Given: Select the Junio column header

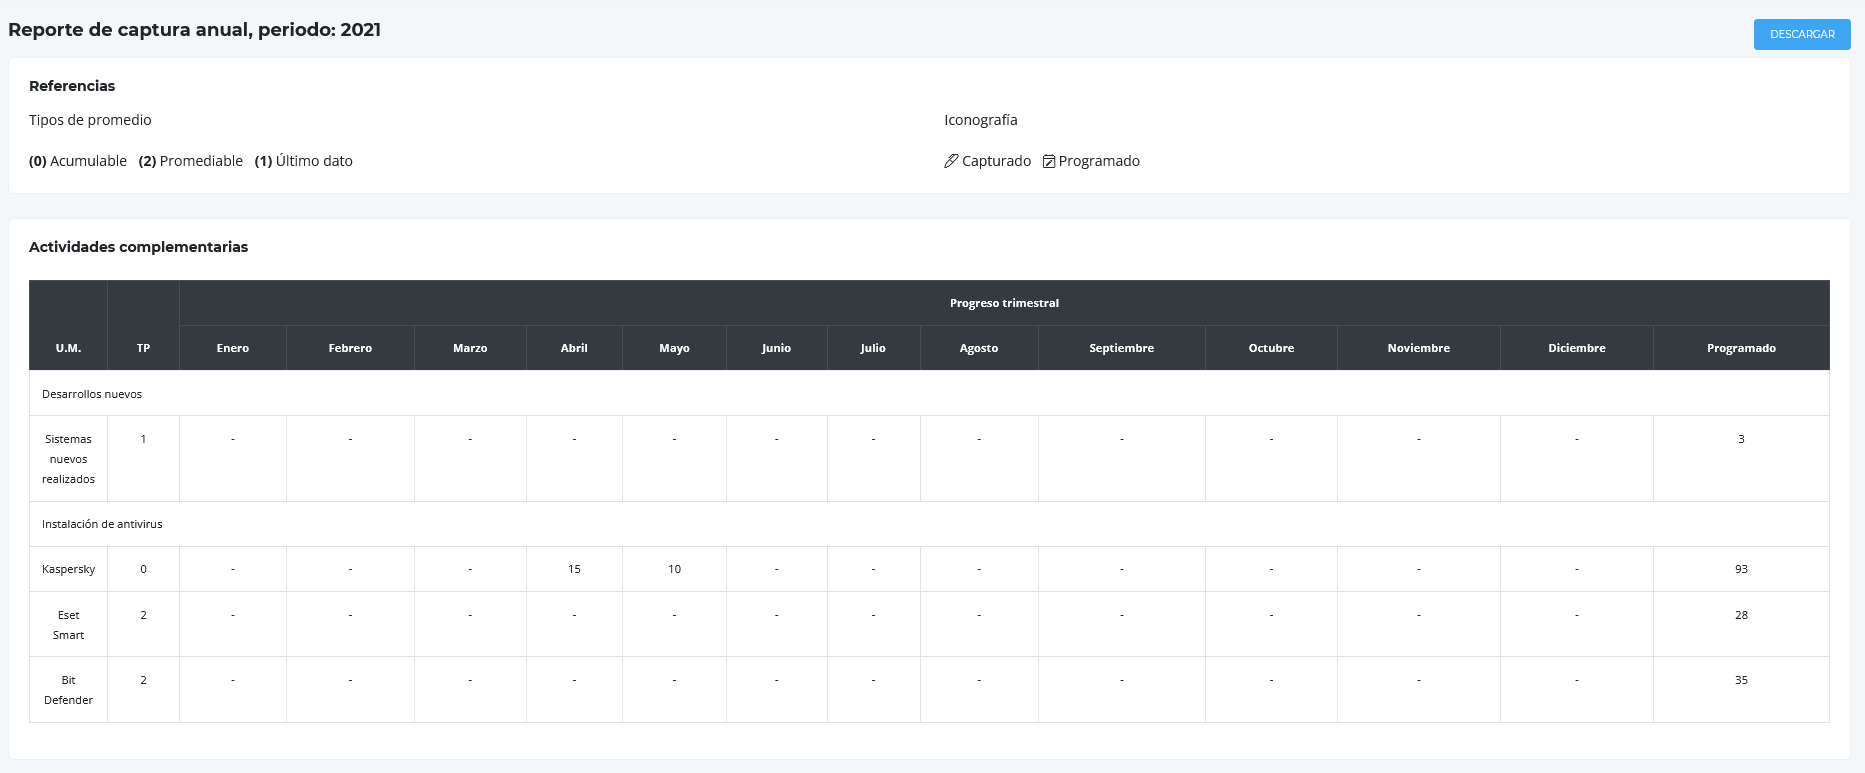Looking at the screenshot, I should [776, 348].
